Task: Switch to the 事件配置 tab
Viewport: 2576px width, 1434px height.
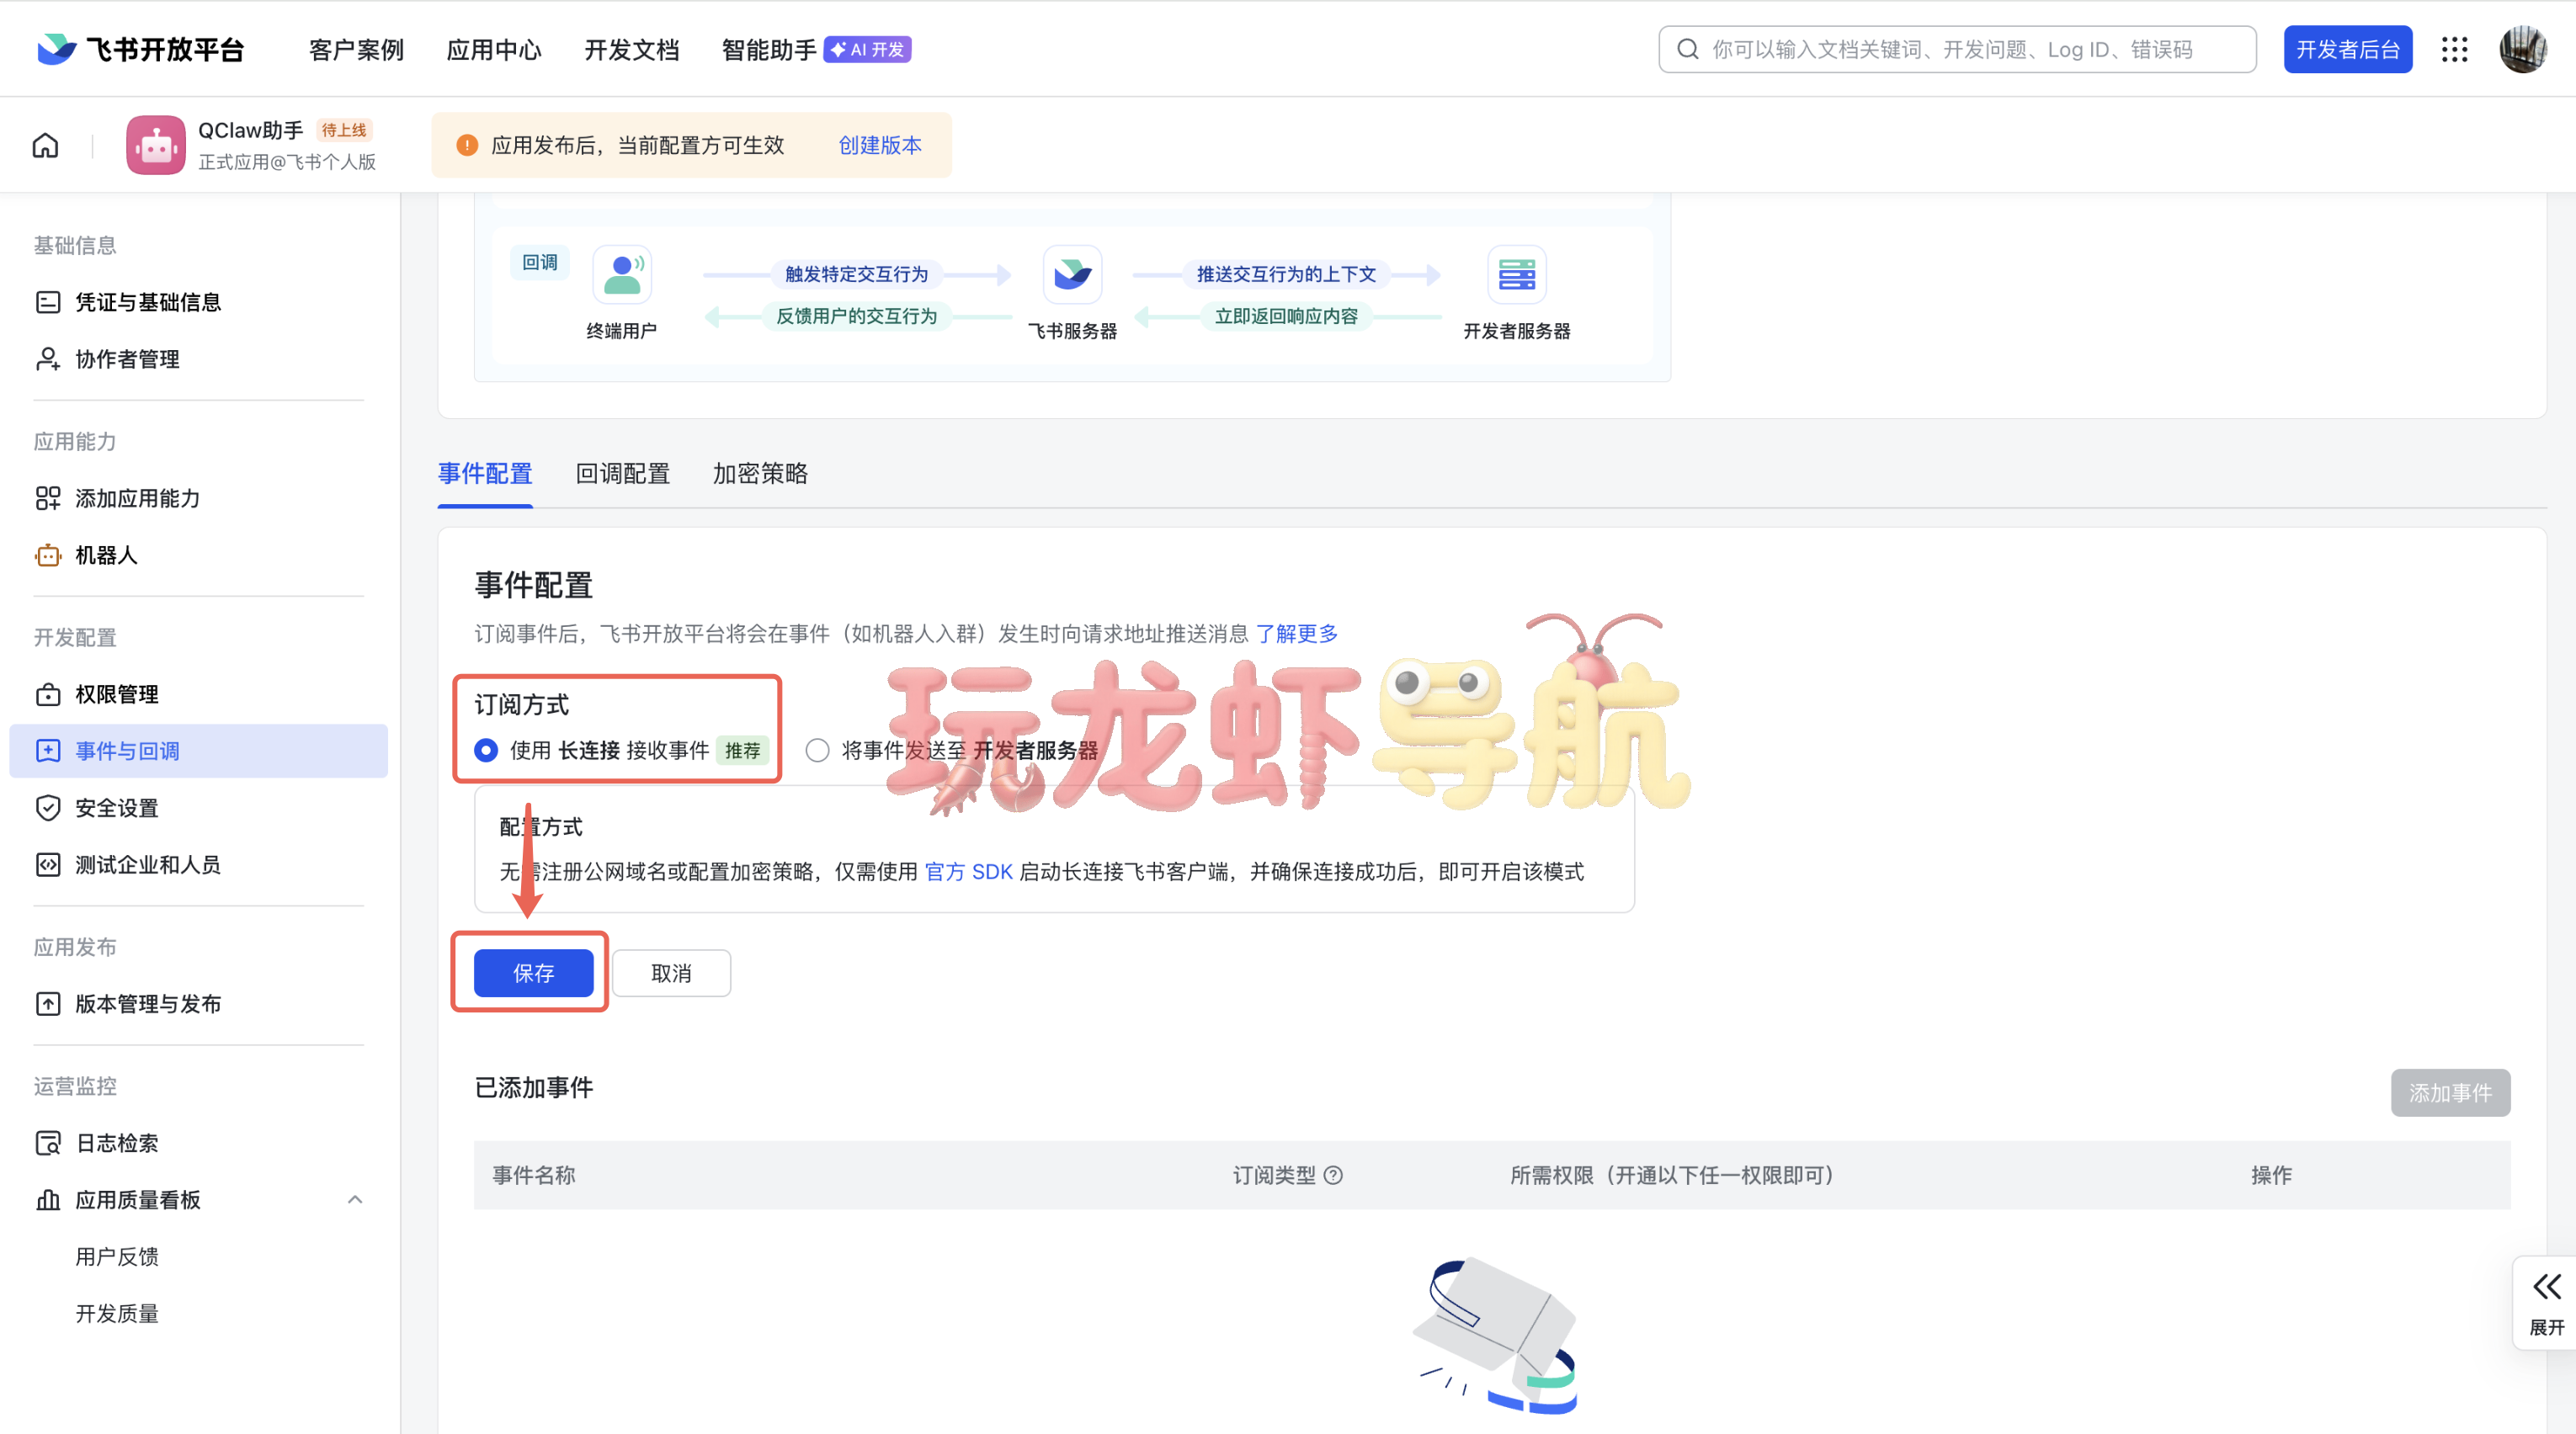Action: point(485,474)
